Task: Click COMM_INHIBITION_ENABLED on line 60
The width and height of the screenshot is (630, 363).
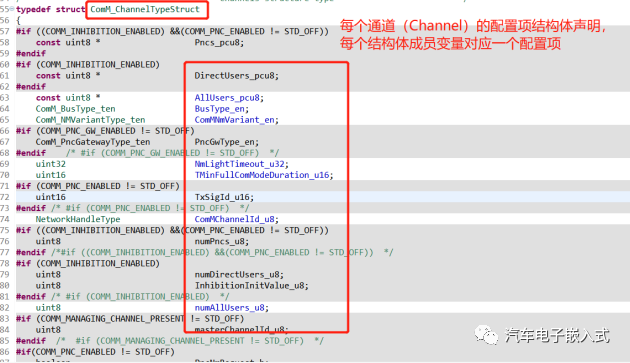Action: (x=98, y=64)
